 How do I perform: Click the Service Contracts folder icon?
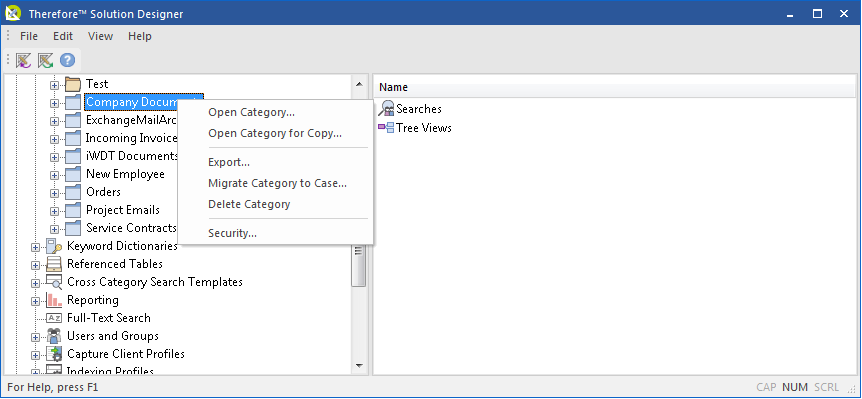tap(73, 228)
